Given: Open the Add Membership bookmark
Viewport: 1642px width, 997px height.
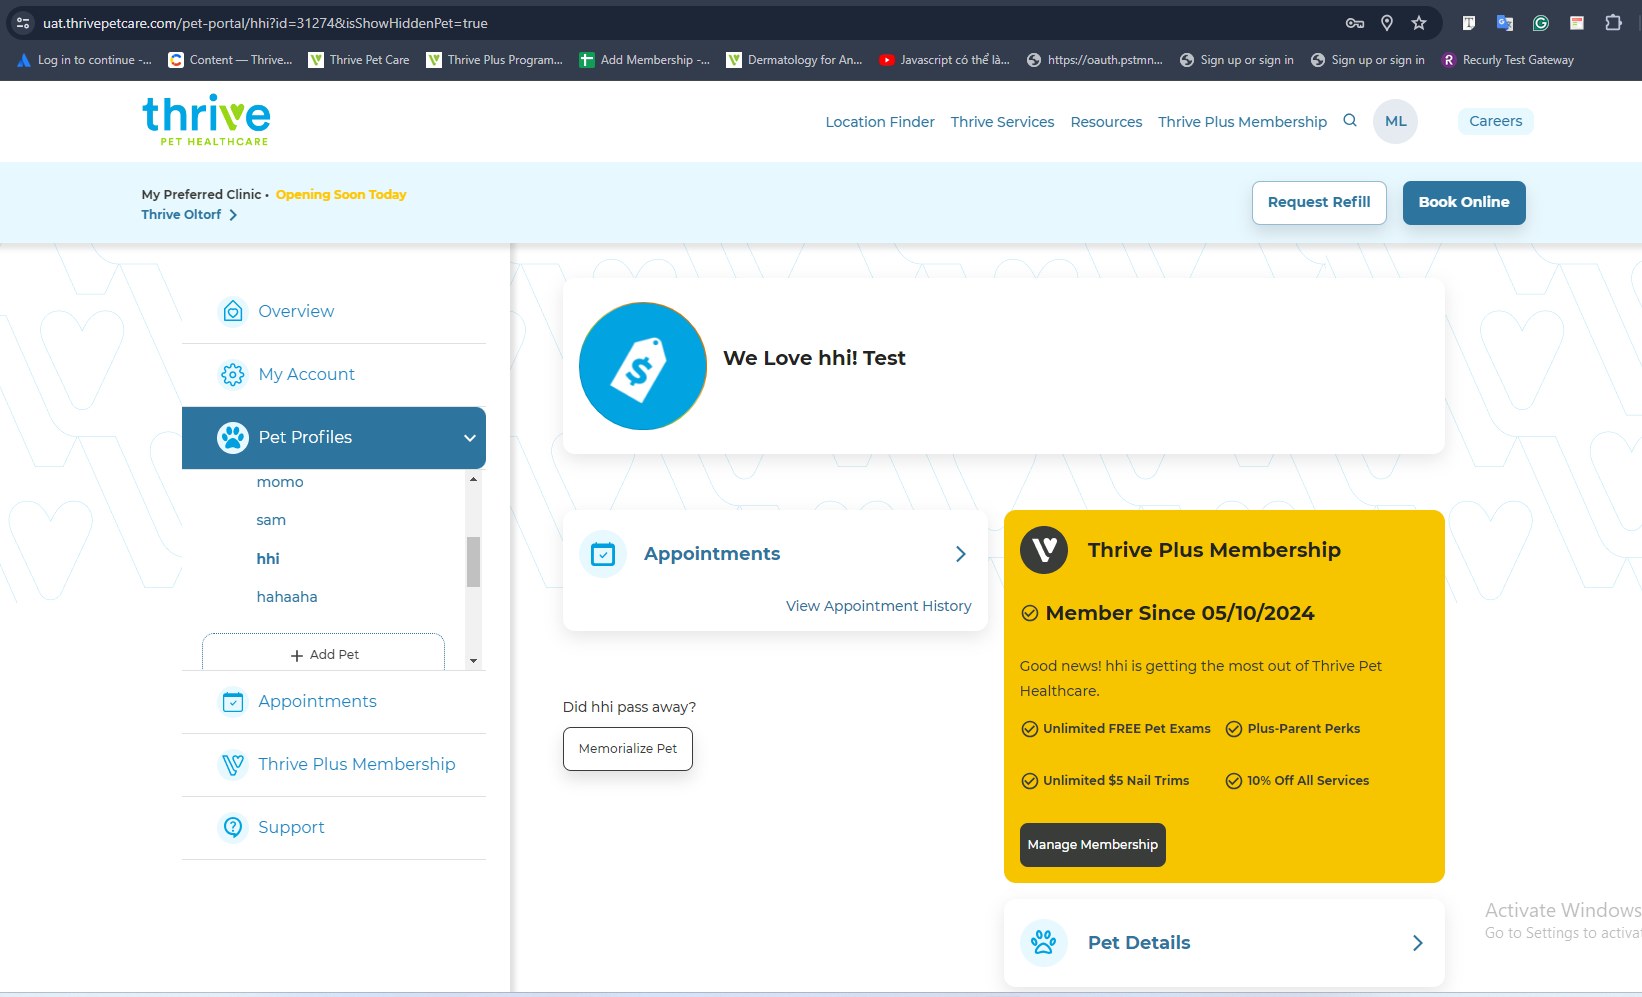Looking at the screenshot, I should point(645,60).
